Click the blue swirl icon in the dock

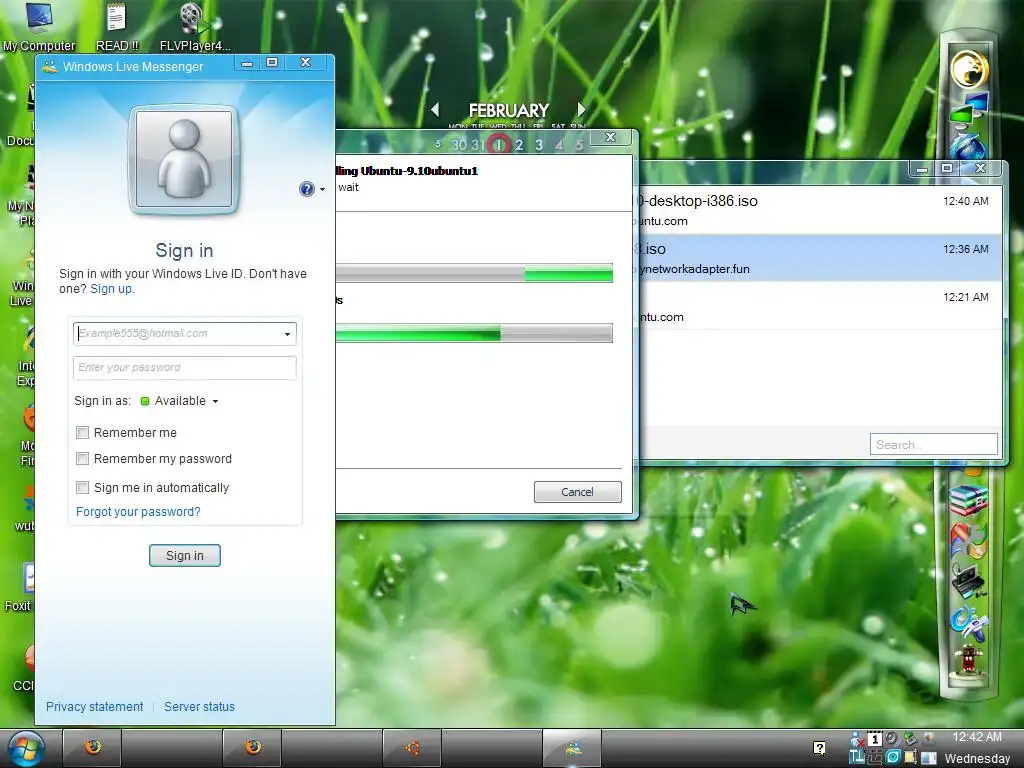(968, 622)
